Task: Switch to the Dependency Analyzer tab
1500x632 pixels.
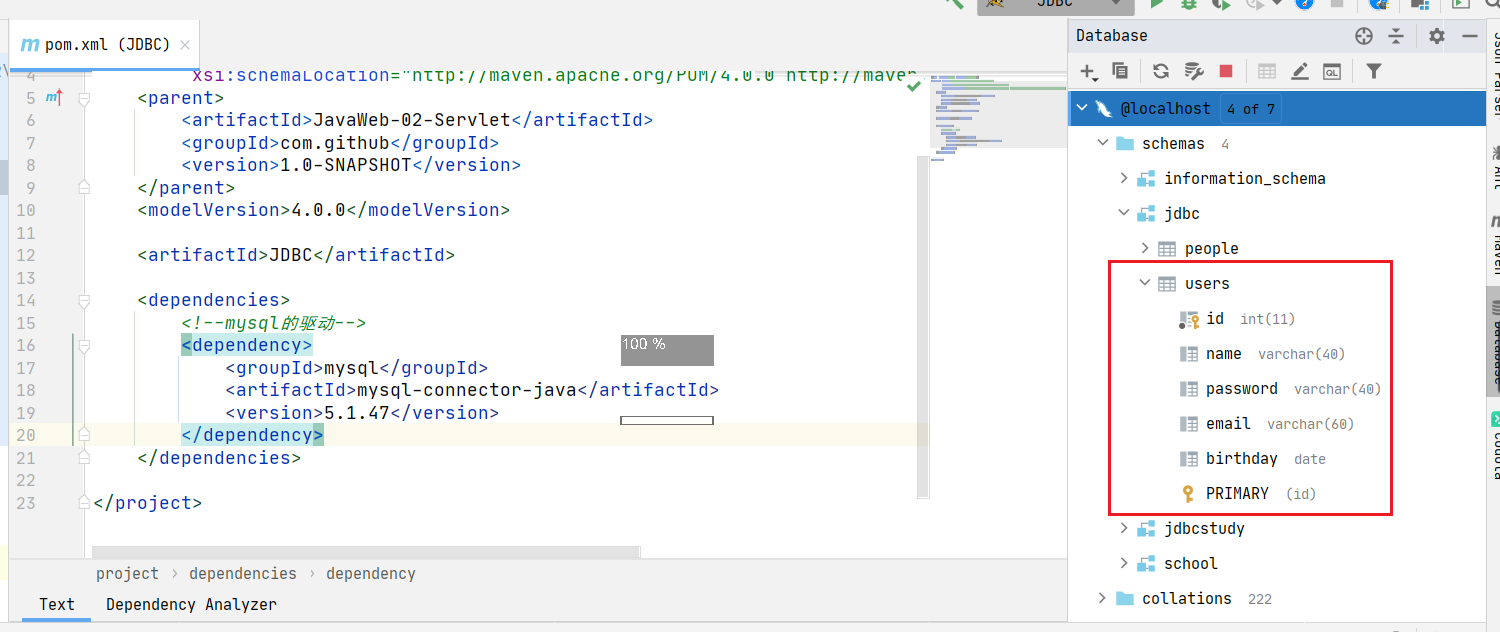Action: point(191,604)
